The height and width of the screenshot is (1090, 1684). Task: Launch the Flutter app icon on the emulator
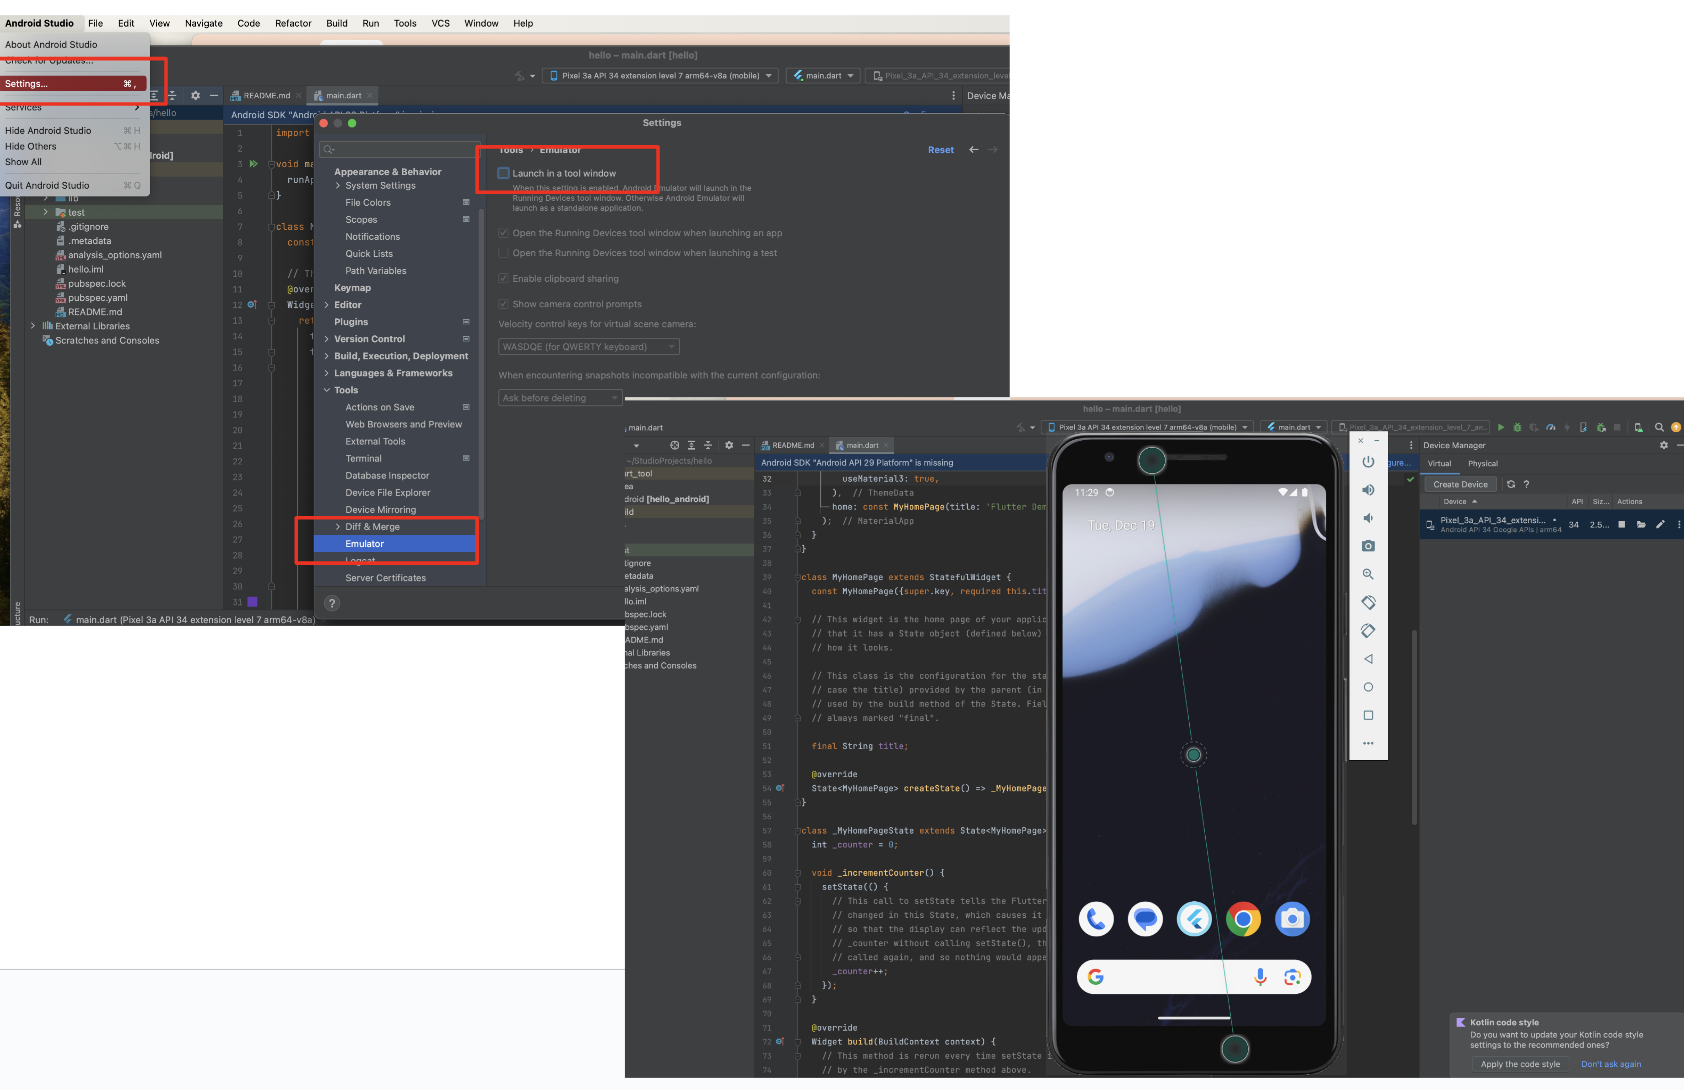tap(1194, 919)
